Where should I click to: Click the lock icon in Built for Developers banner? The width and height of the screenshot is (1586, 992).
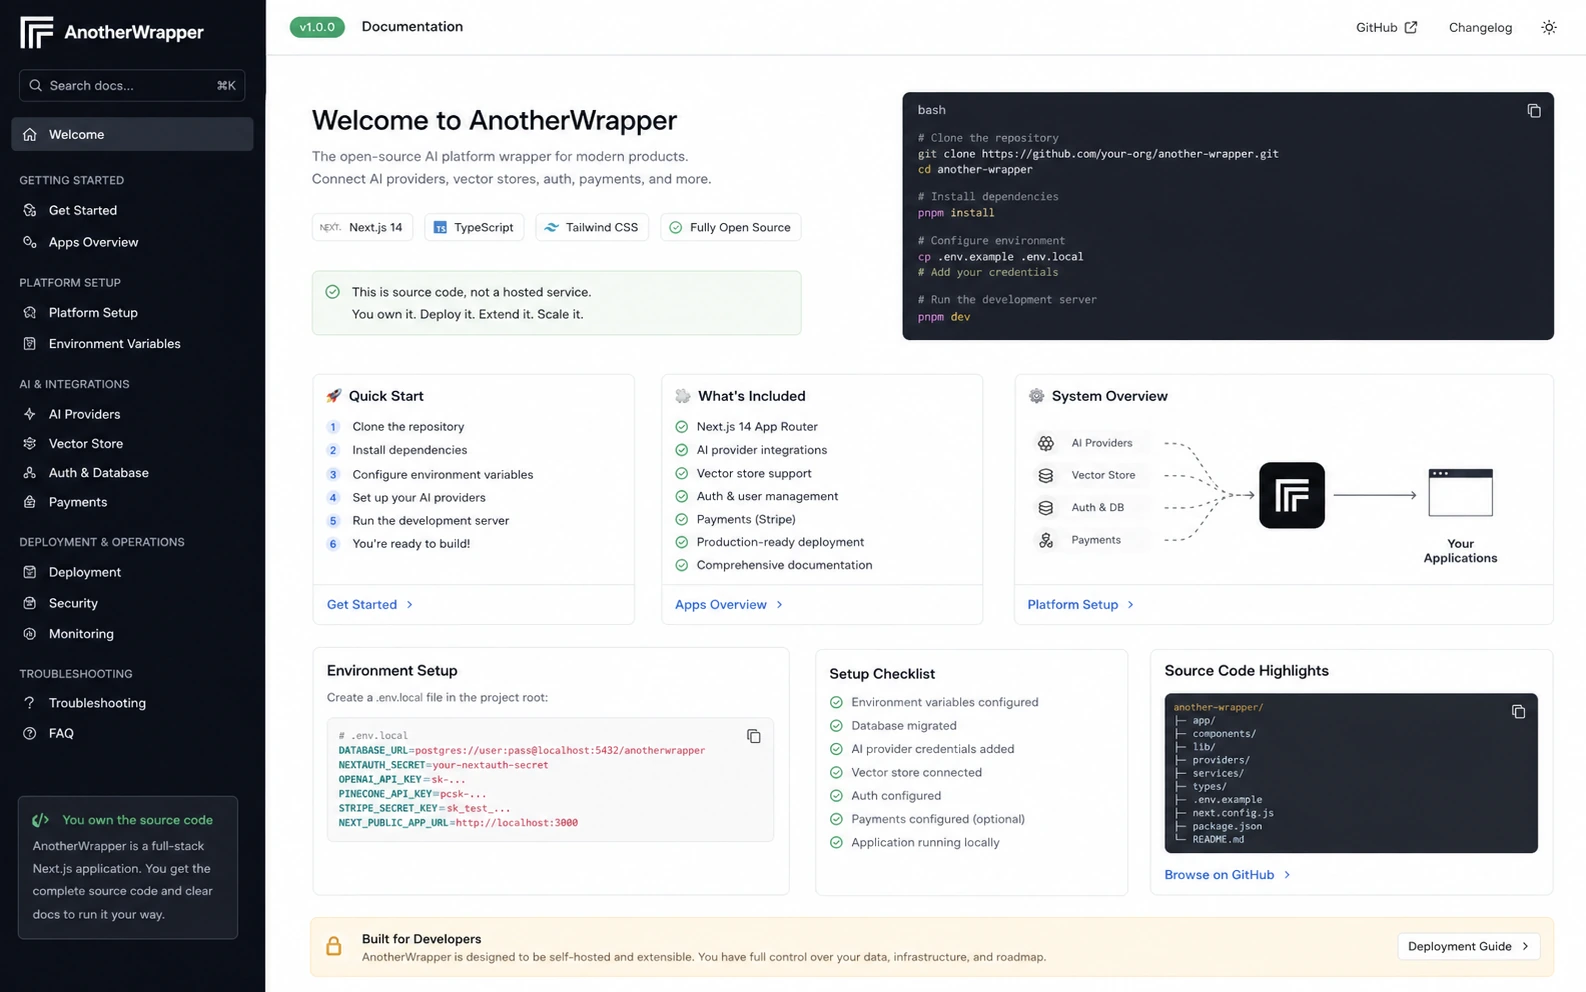[x=334, y=945]
